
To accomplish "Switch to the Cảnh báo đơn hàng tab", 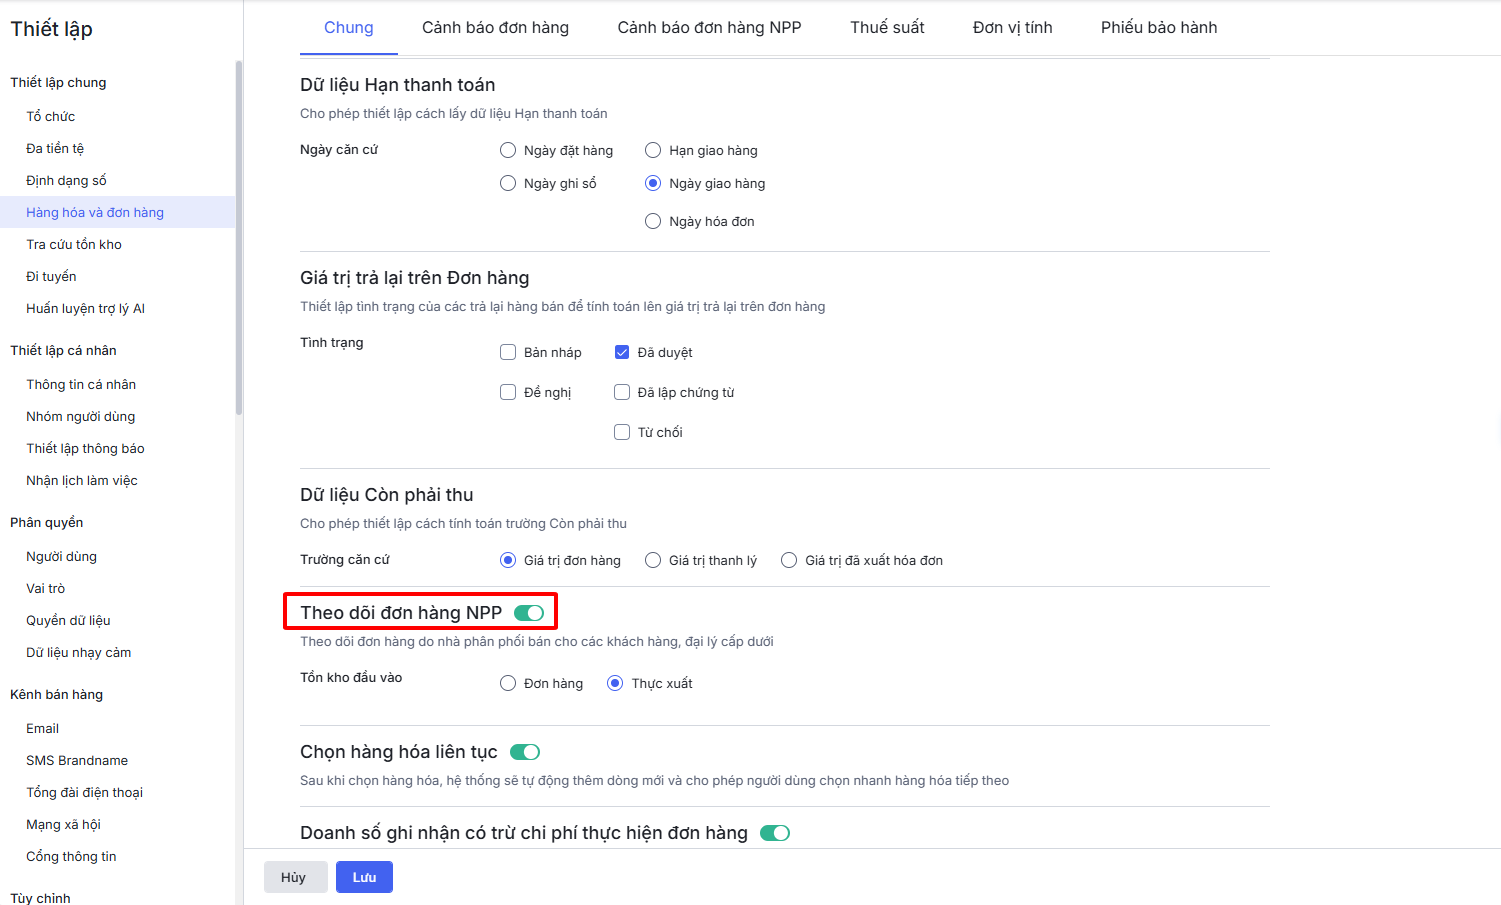I will point(495,28).
